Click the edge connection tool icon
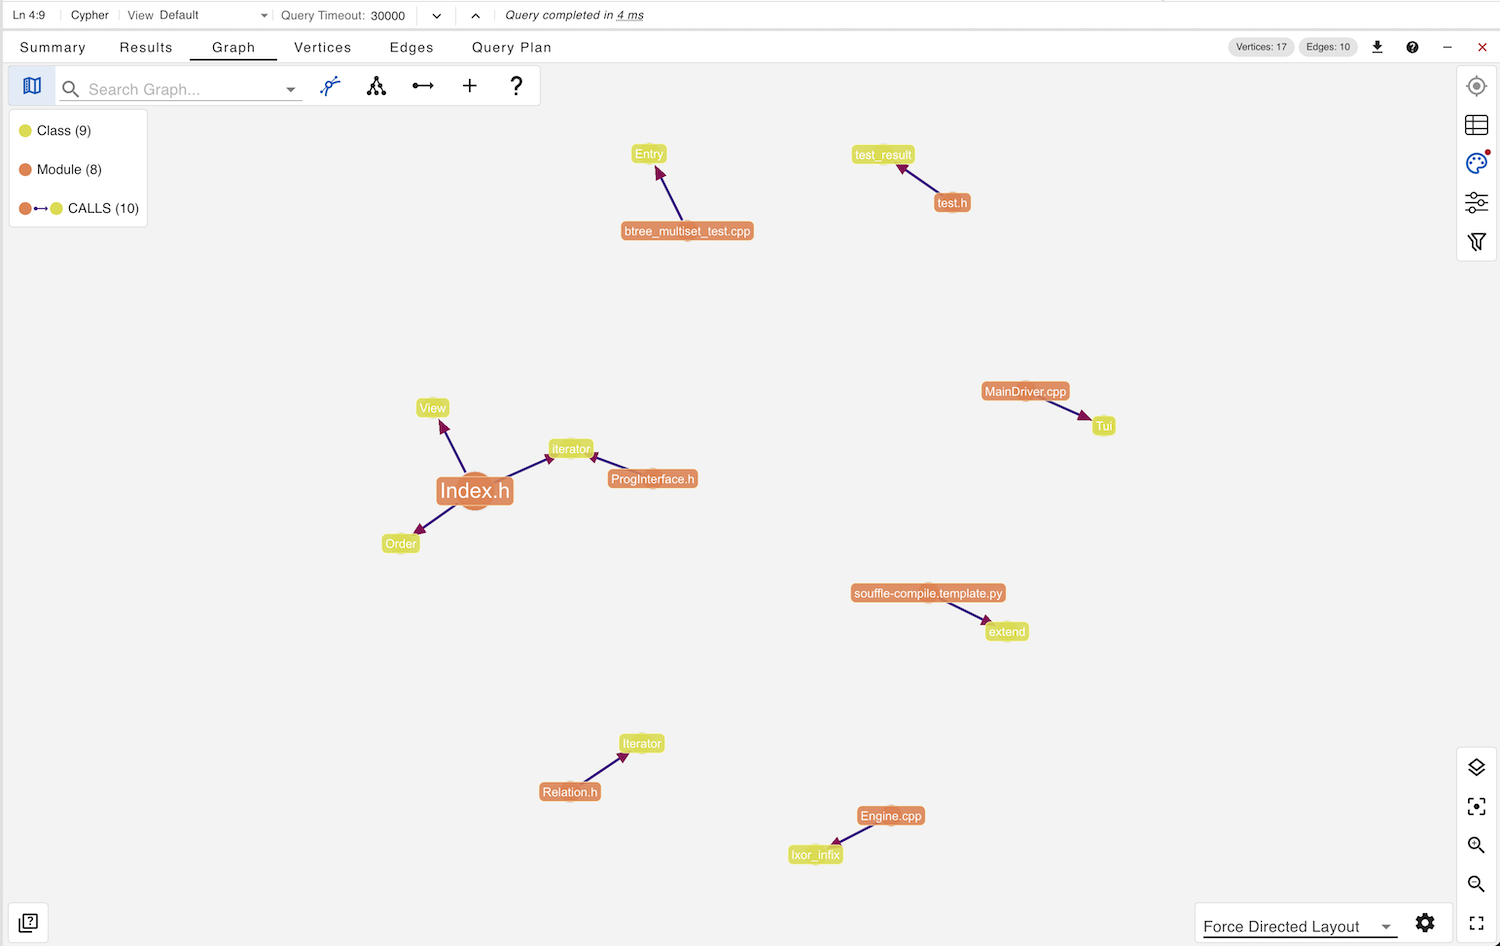The height and width of the screenshot is (946, 1500). point(423,86)
